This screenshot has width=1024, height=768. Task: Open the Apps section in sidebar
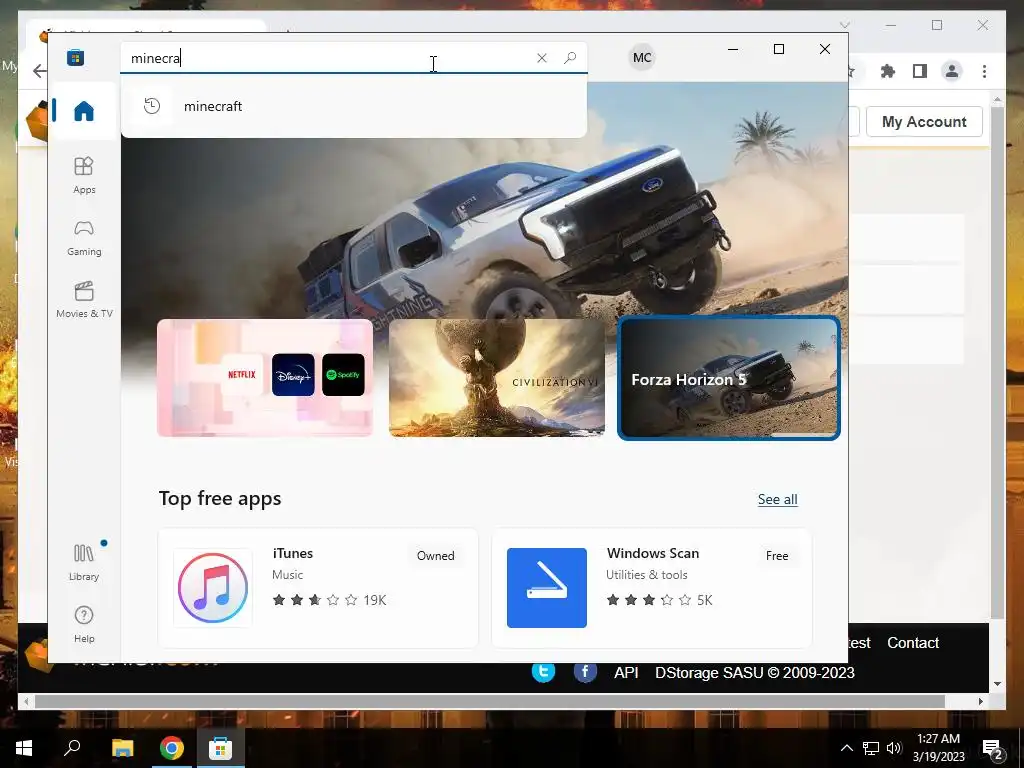[84, 176]
